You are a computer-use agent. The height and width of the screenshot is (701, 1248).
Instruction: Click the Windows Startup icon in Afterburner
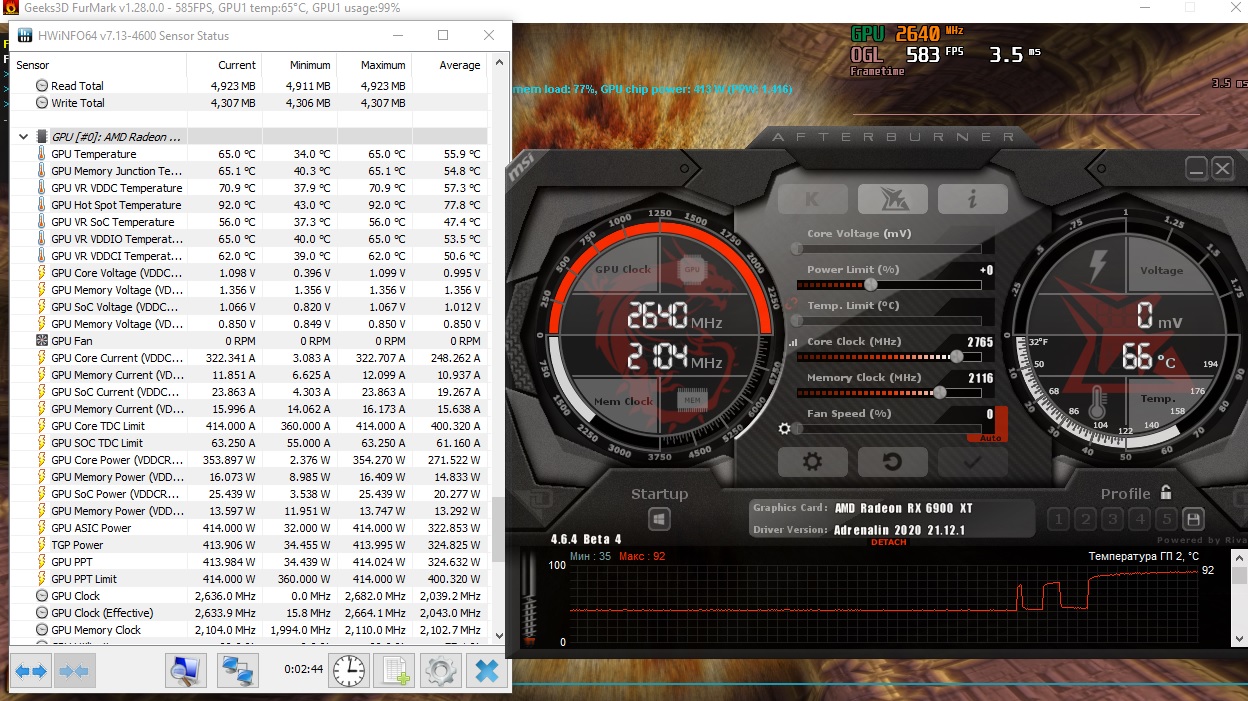(x=659, y=519)
